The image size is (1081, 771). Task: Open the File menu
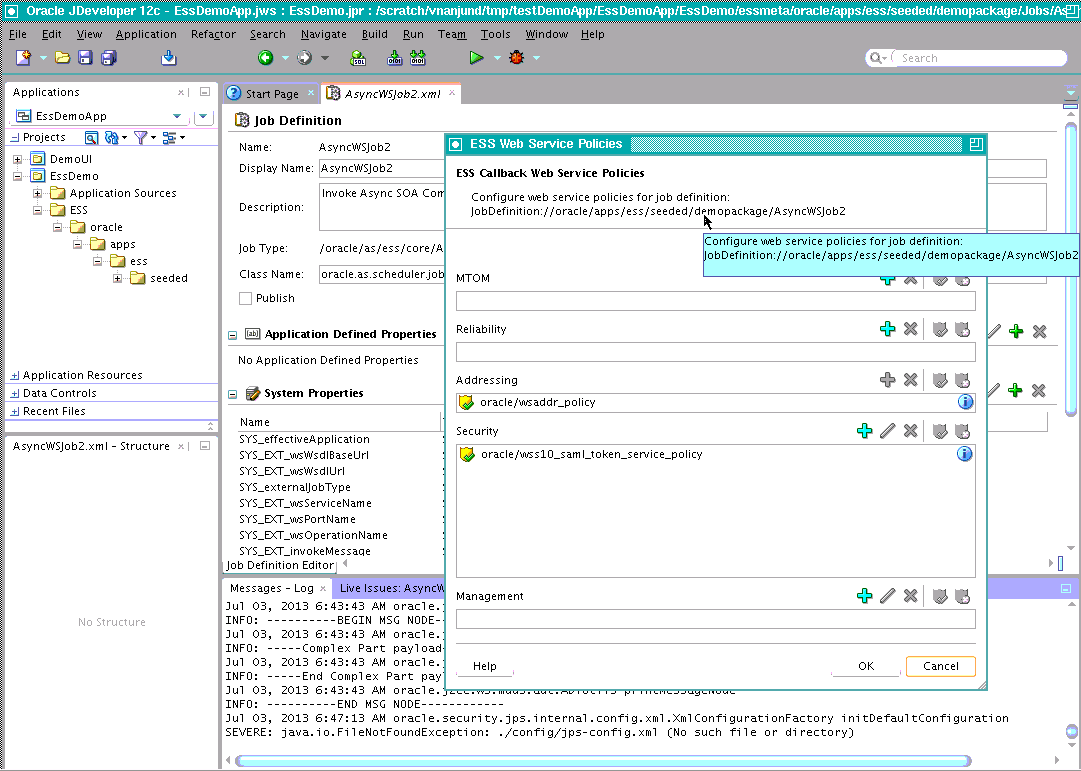pos(18,34)
